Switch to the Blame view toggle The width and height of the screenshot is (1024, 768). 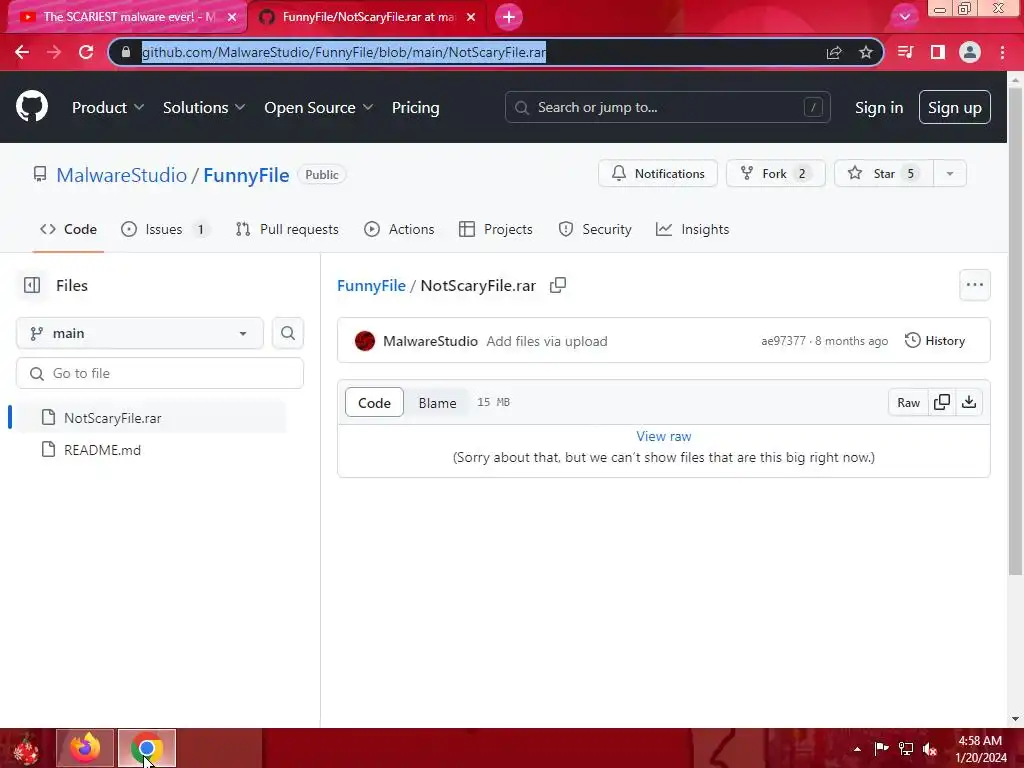point(438,402)
